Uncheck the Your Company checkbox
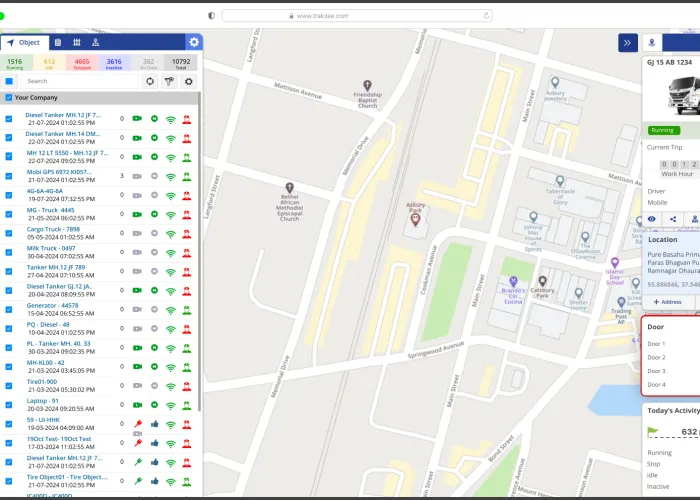The width and height of the screenshot is (700, 500). [9, 98]
